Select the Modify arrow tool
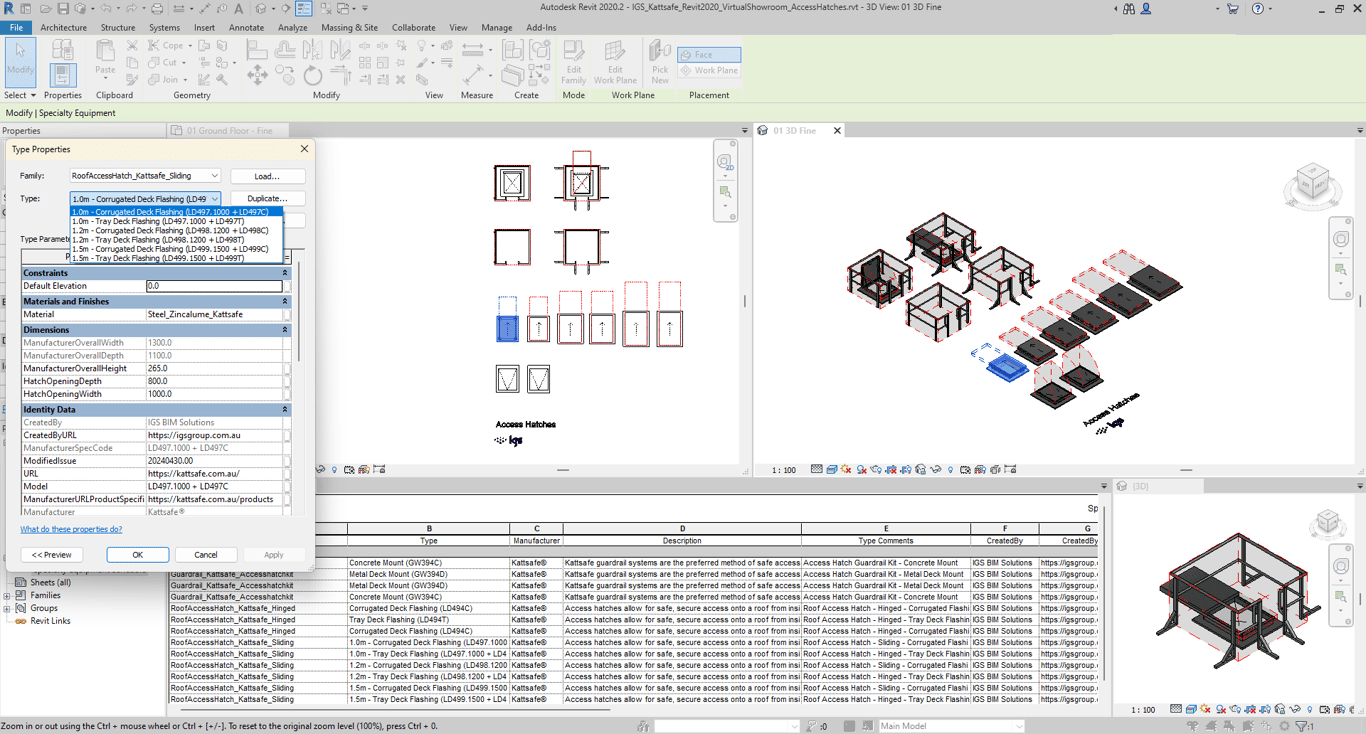The height and width of the screenshot is (734, 1366). pos(20,60)
